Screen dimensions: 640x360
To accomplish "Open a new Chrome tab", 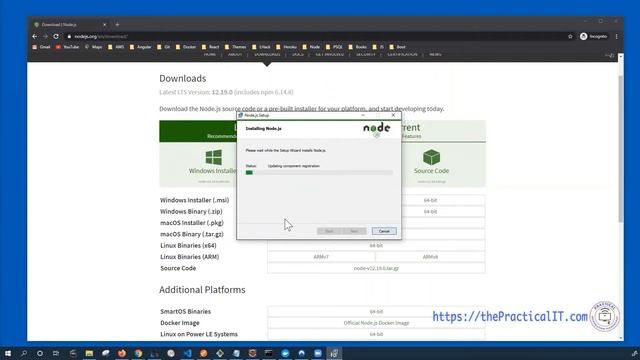I will point(117,24).
